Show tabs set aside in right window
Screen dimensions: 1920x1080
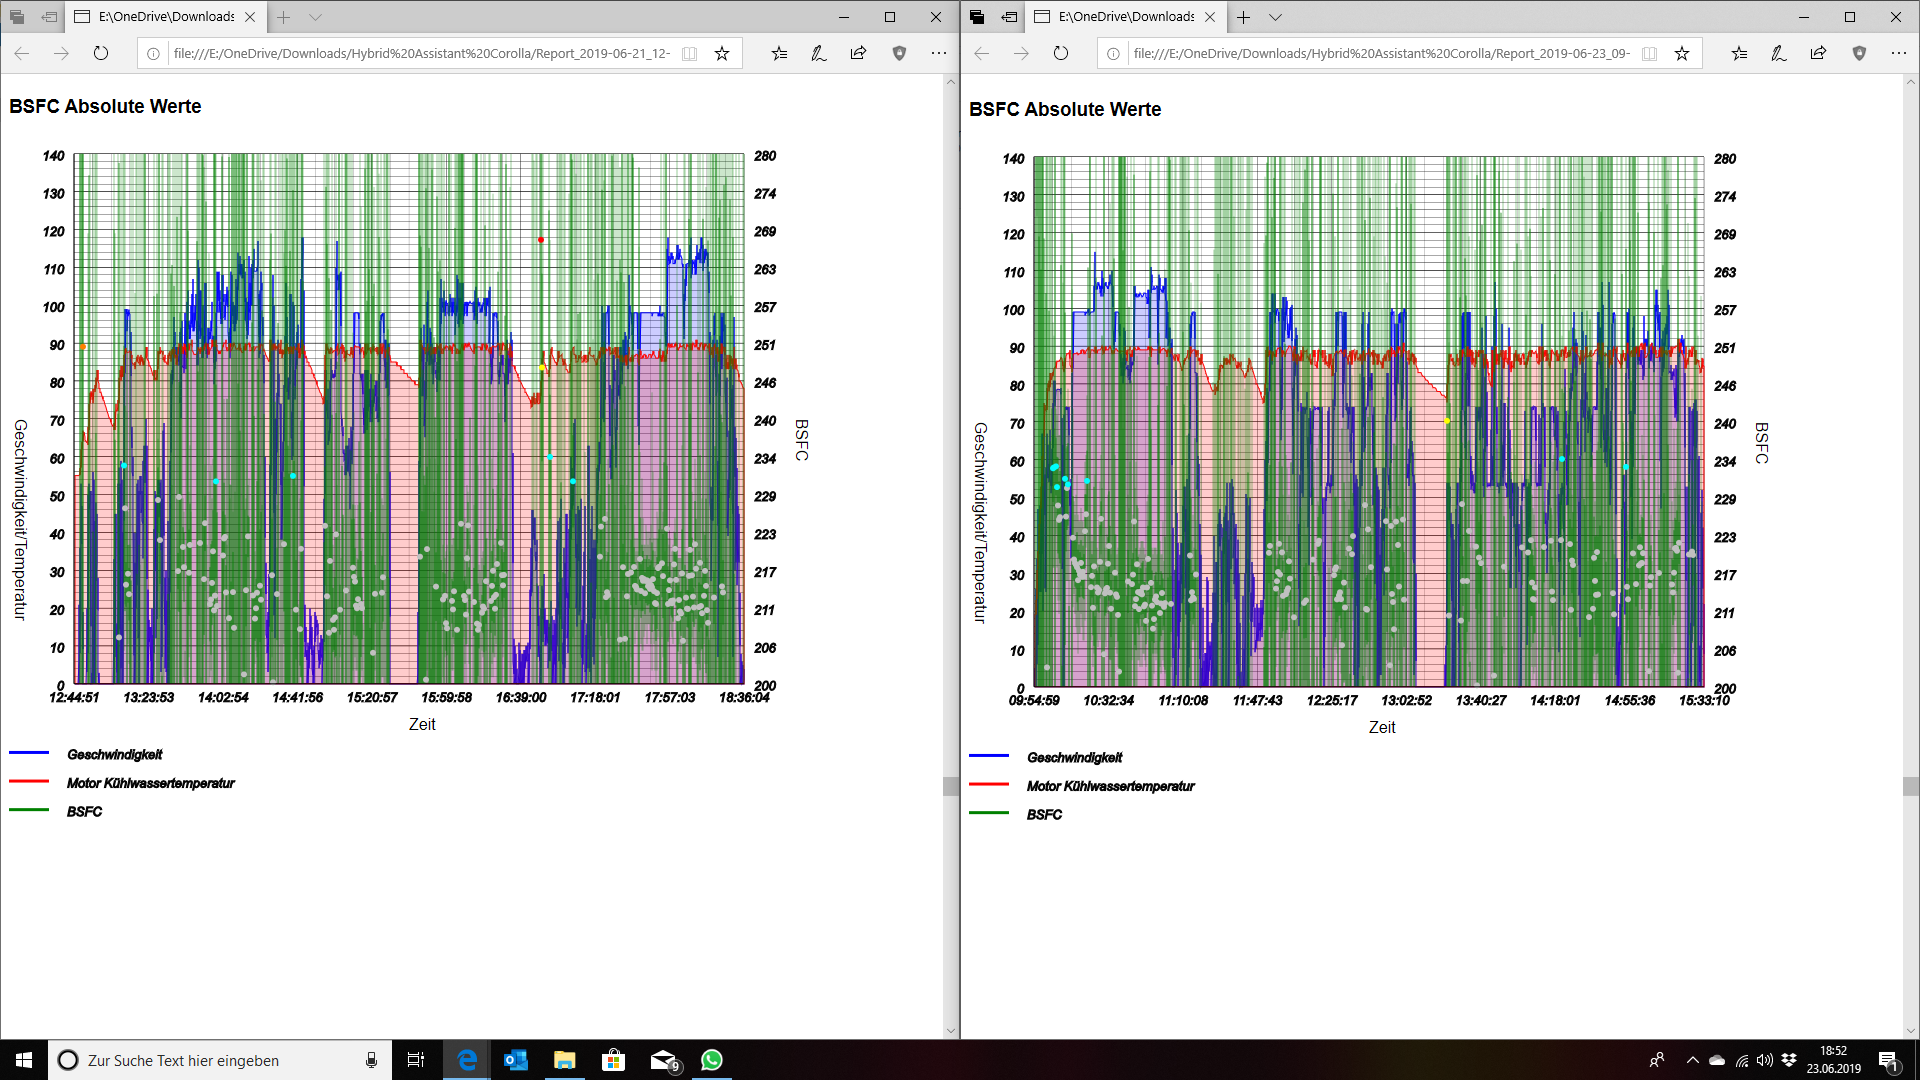click(x=977, y=17)
